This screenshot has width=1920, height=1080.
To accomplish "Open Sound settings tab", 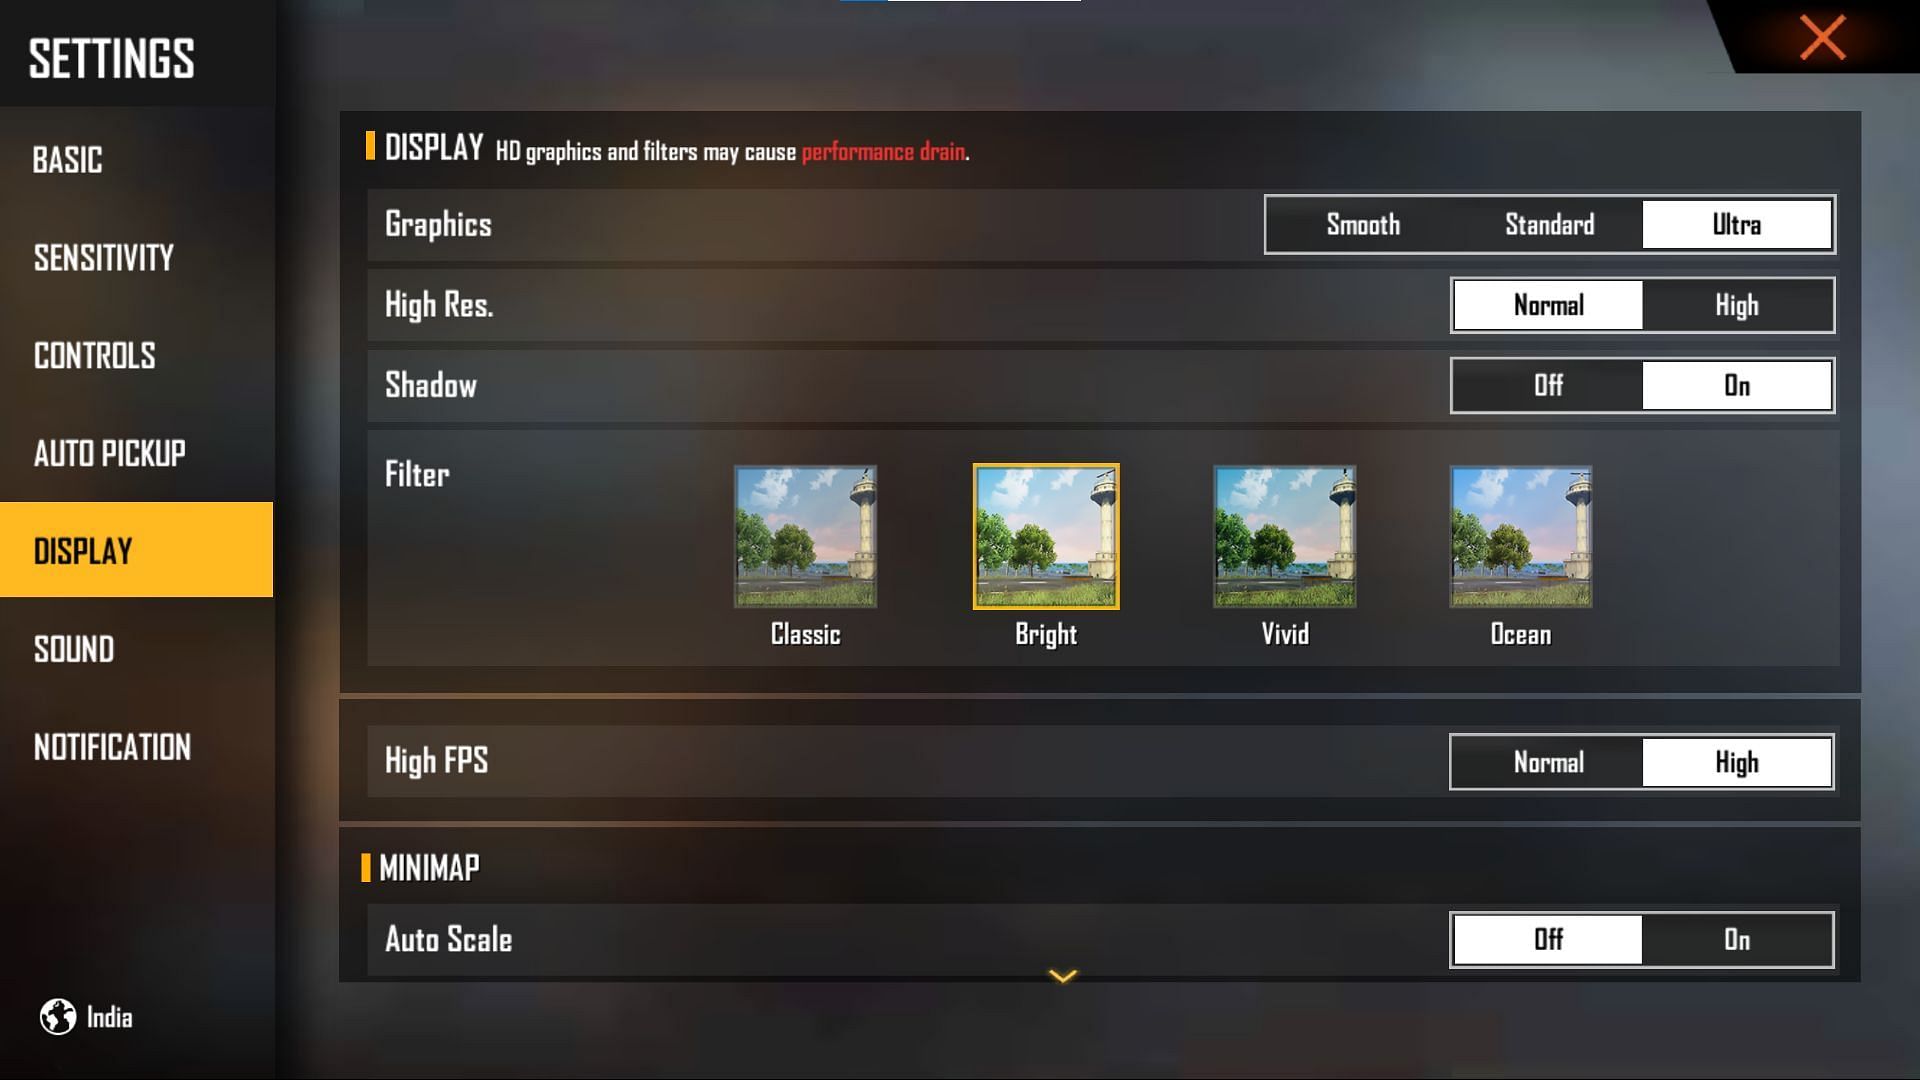I will coord(73,647).
